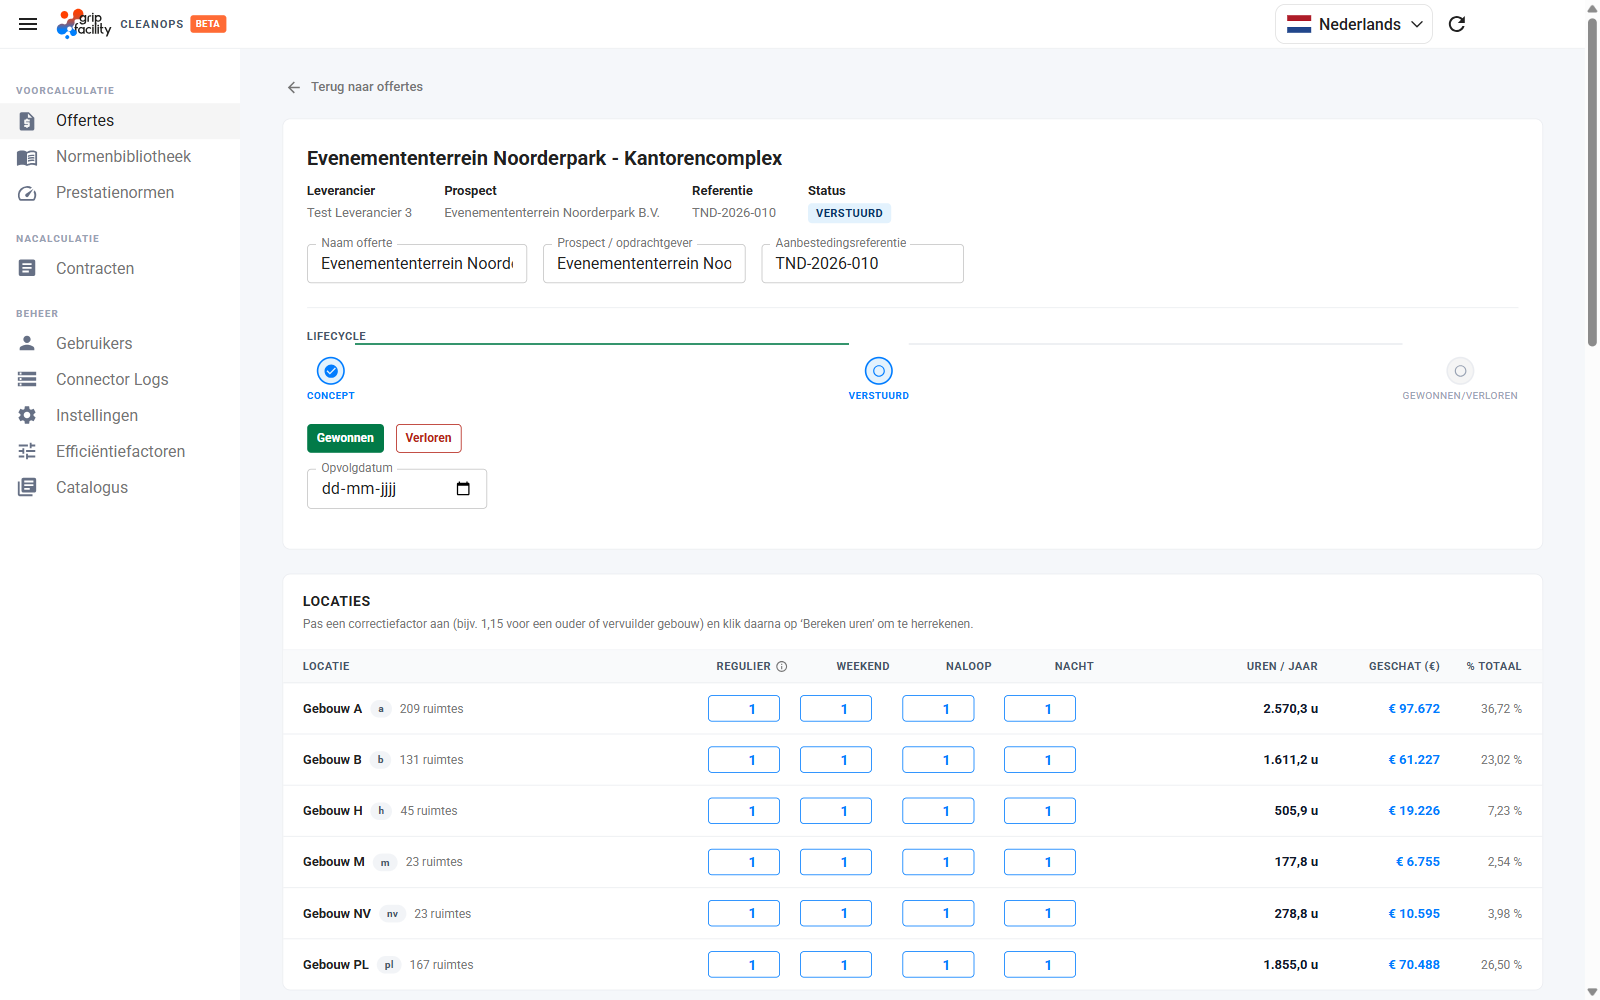This screenshot has width=1600, height=1000.
Task: Click the '36,72 %' total percentage
Action: 1501,709
